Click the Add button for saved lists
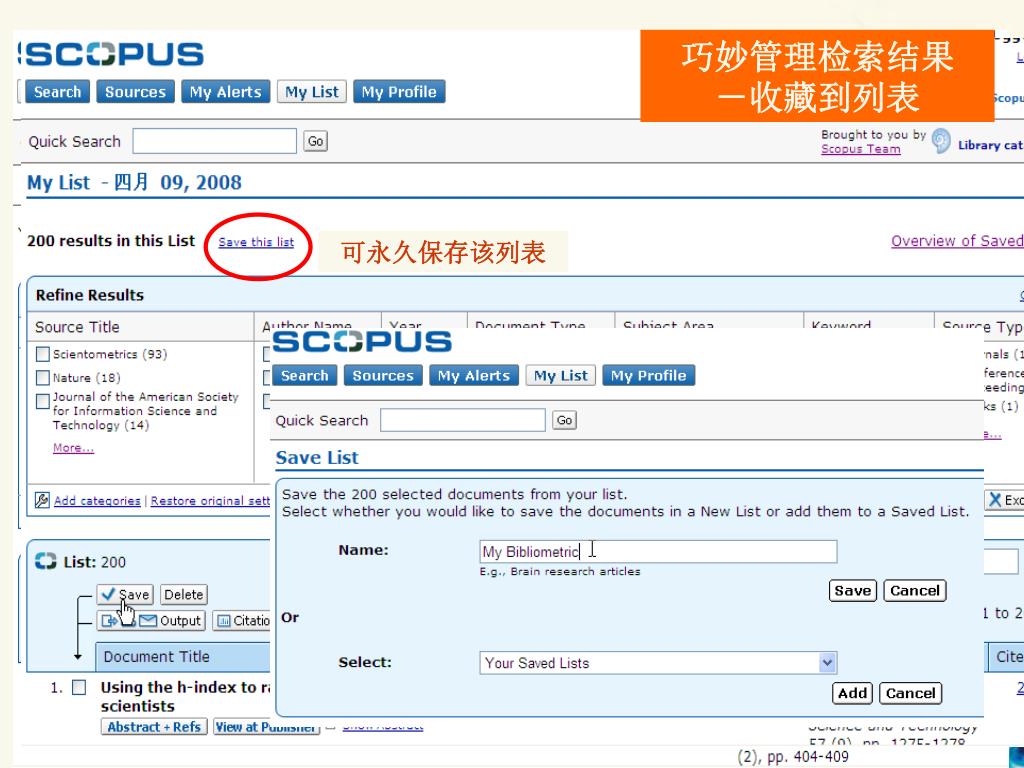This screenshot has height=768, width=1024. click(x=852, y=693)
